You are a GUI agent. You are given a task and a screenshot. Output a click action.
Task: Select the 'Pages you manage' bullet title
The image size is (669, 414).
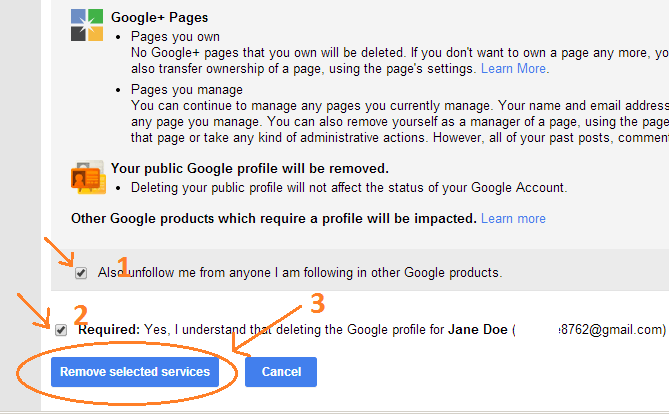click(187, 90)
